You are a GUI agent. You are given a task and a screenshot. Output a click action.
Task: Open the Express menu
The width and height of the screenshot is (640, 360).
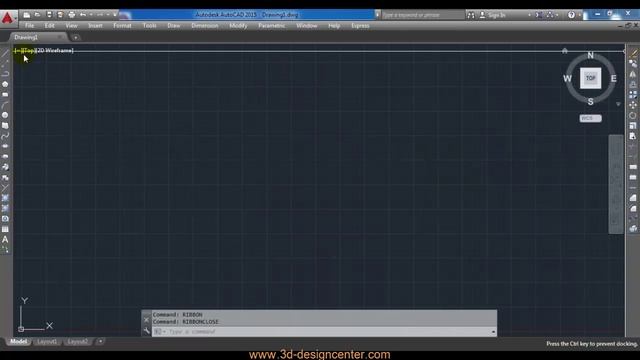tap(360, 26)
